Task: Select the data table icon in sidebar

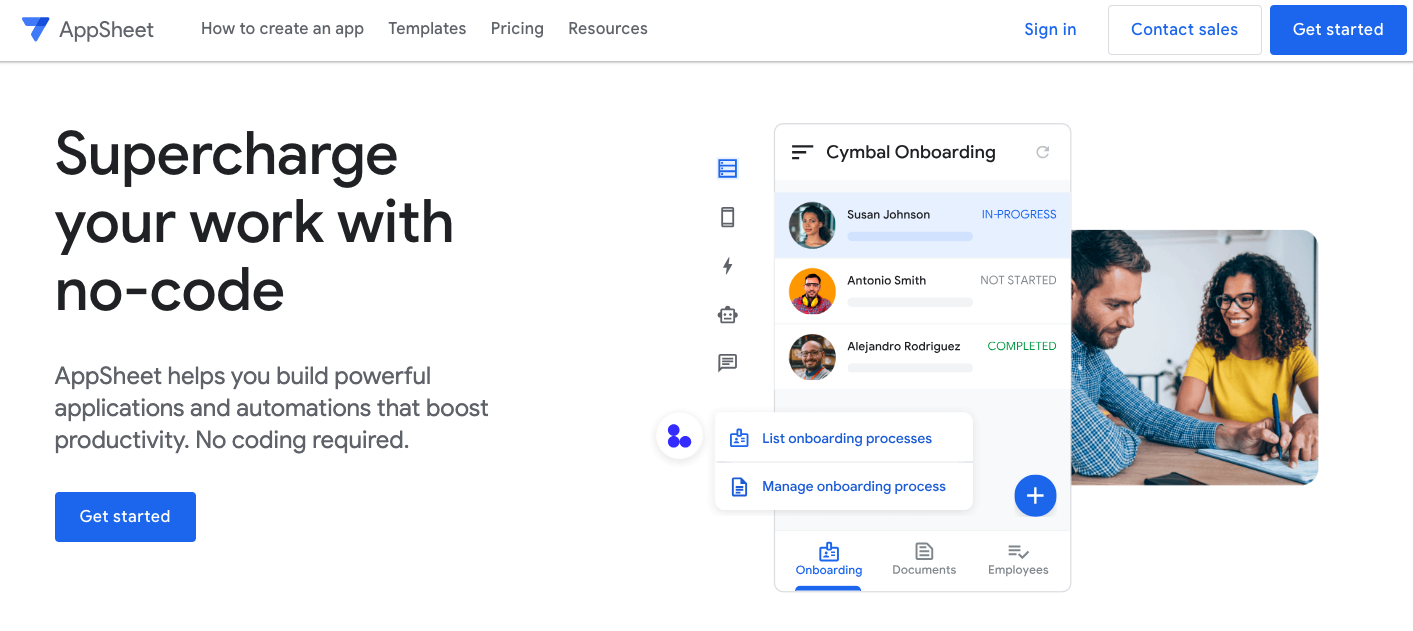Action: [x=728, y=169]
